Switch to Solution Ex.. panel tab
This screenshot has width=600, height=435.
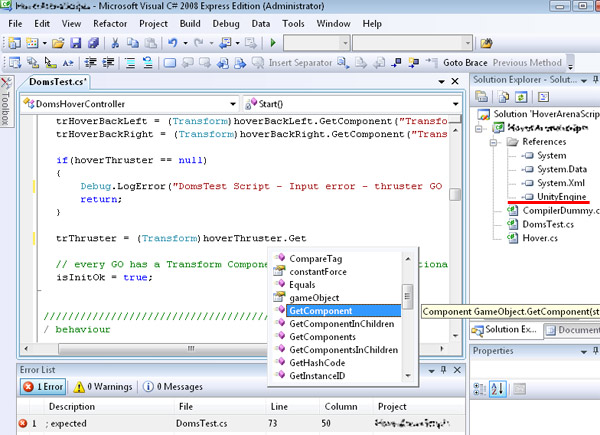click(x=506, y=330)
